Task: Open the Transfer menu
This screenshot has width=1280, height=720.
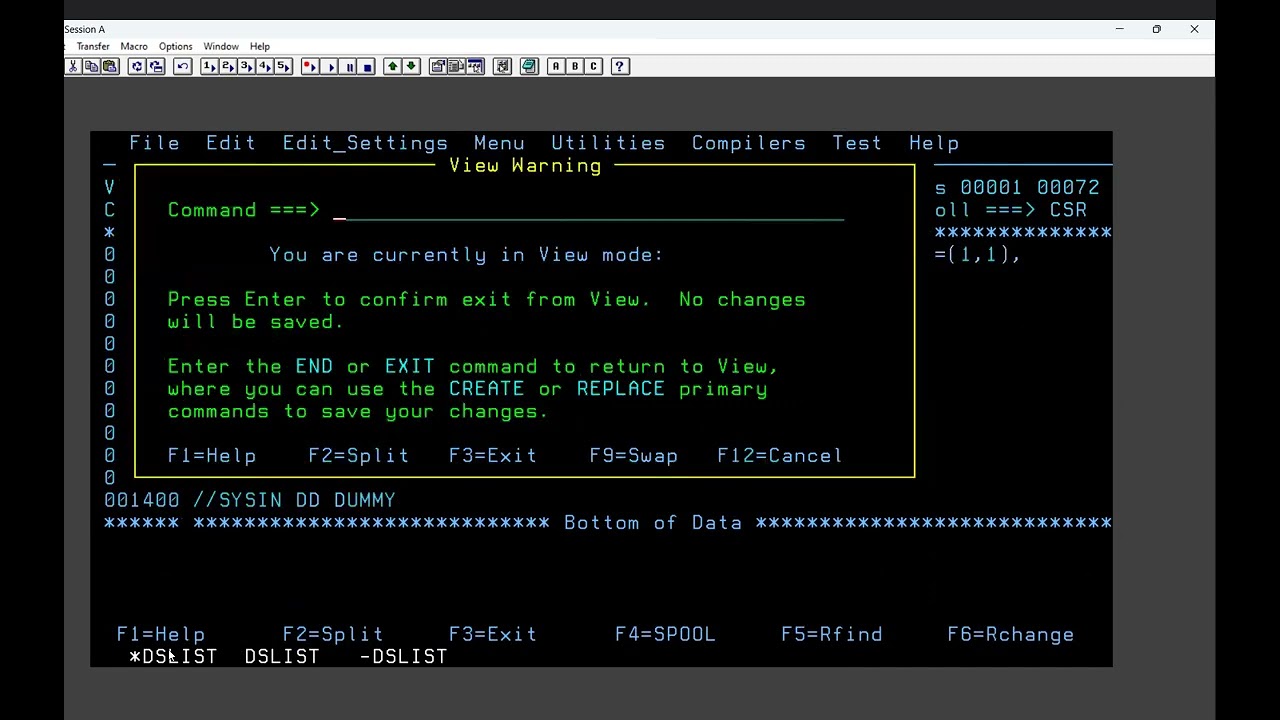Action: [x=92, y=46]
